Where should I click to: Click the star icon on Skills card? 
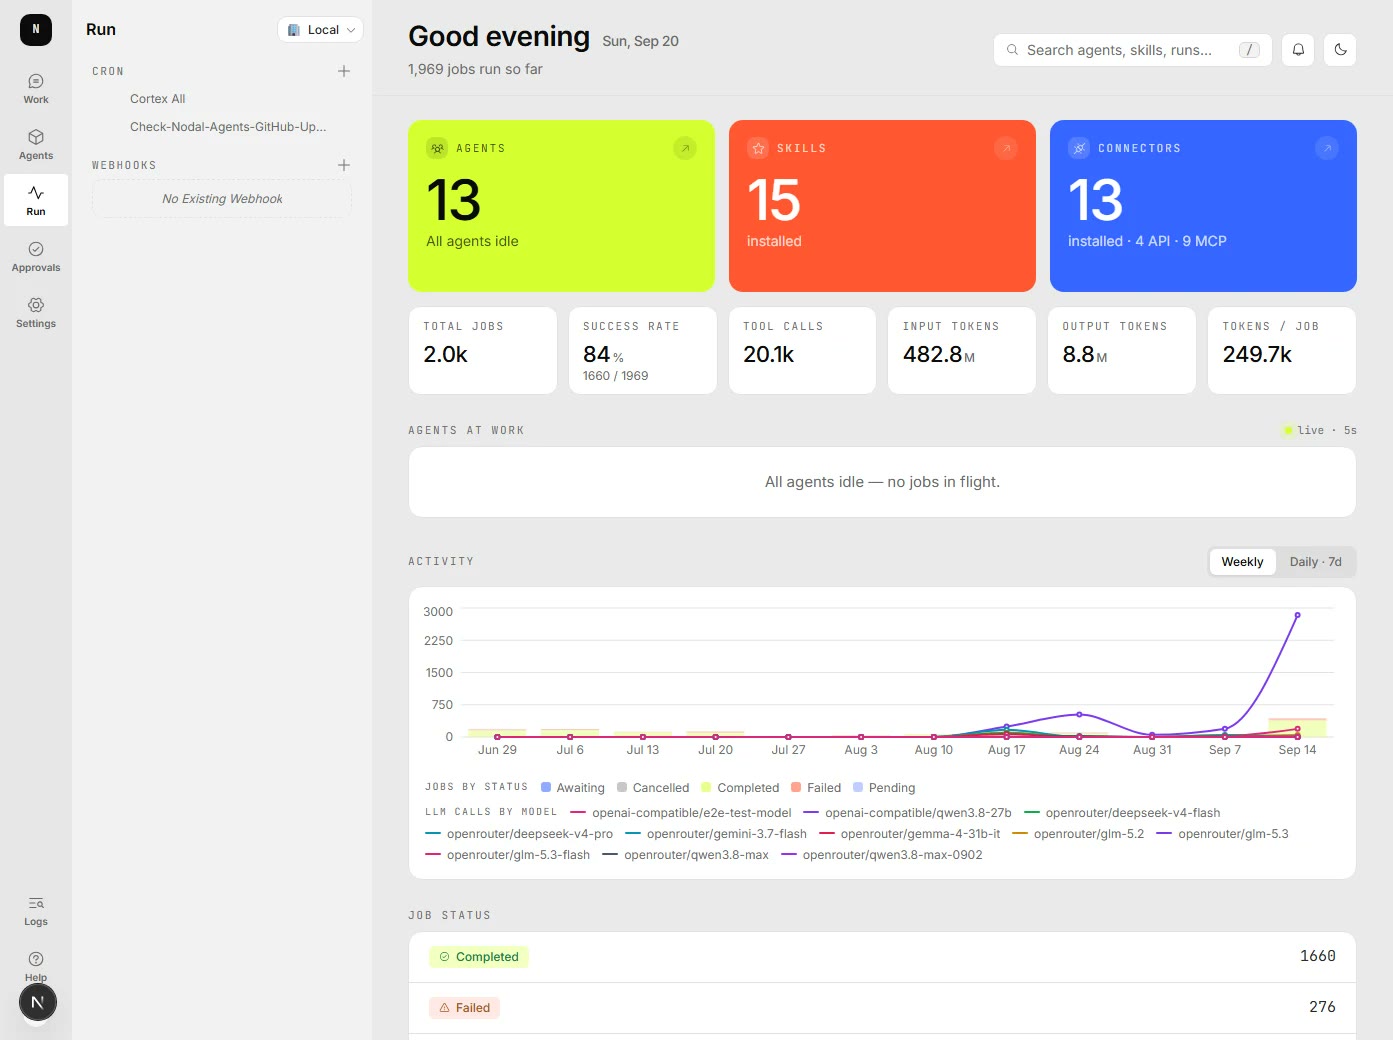tap(758, 148)
